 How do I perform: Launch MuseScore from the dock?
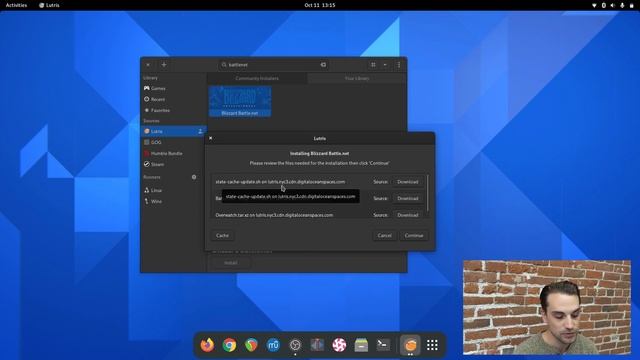pos(273,345)
